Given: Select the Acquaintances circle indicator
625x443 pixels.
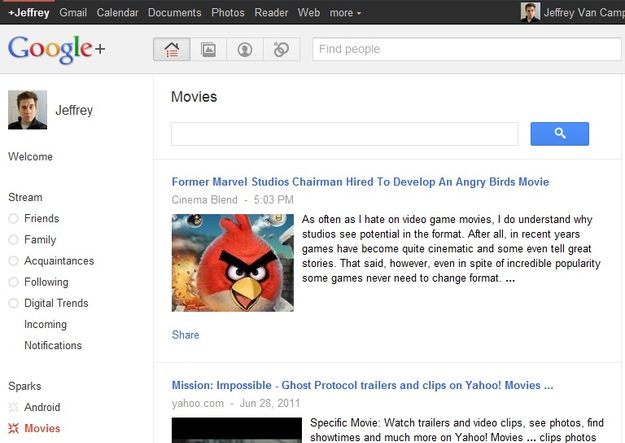Looking at the screenshot, I should point(14,261).
